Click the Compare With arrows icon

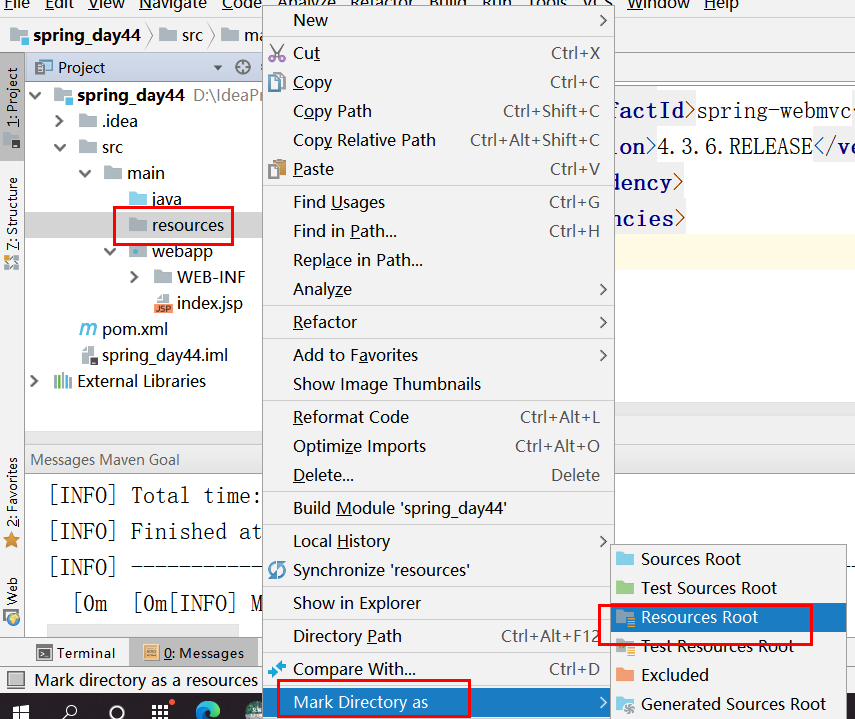(277, 668)
